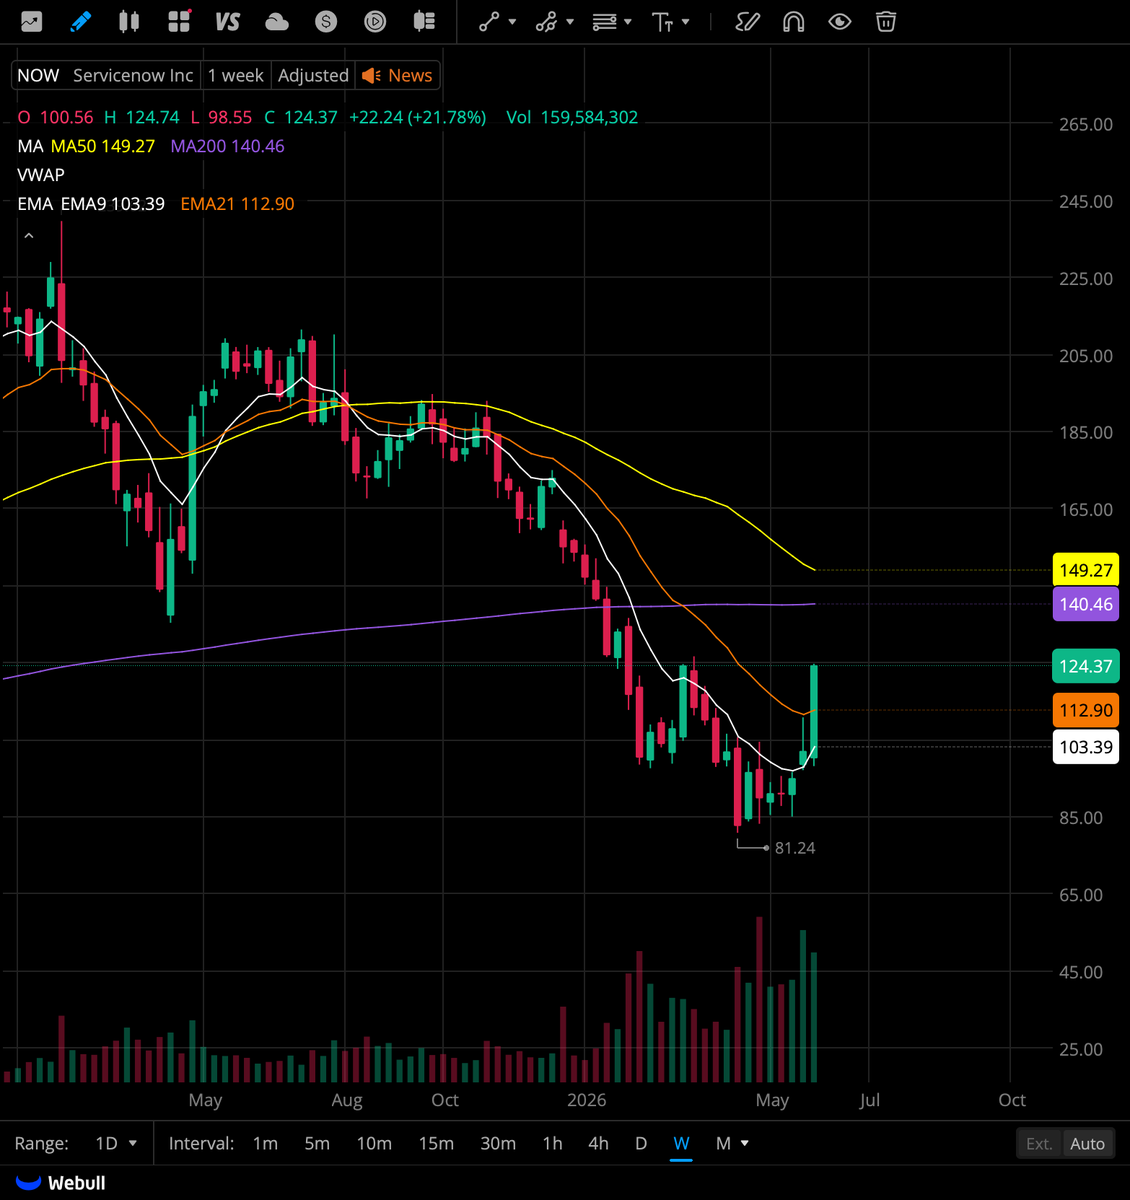Select the W weekly interval
The height and width of the screenshot is (1200, 1130).
pos(681,1143)
